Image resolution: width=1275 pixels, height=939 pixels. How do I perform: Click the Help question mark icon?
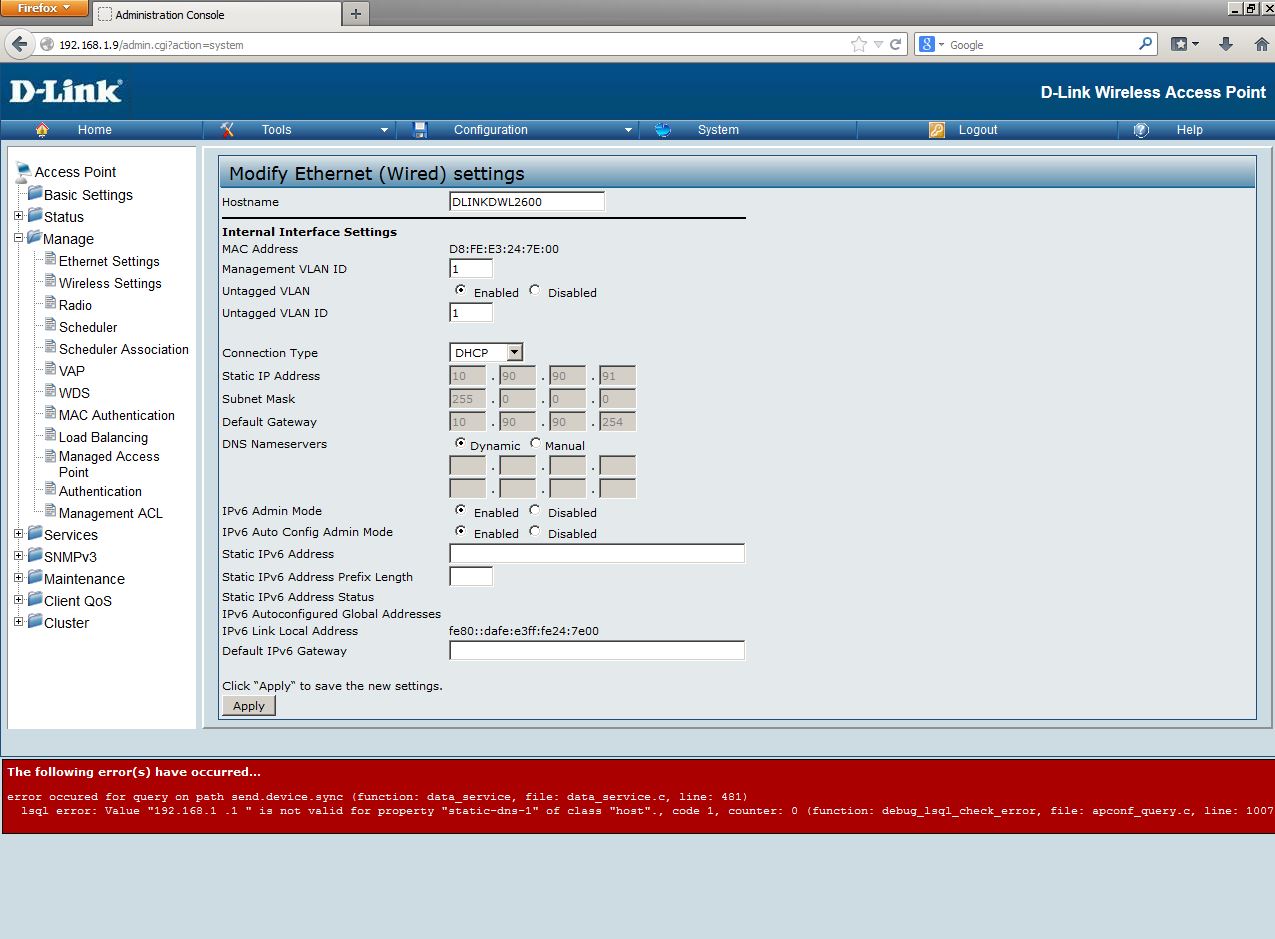1141,130
